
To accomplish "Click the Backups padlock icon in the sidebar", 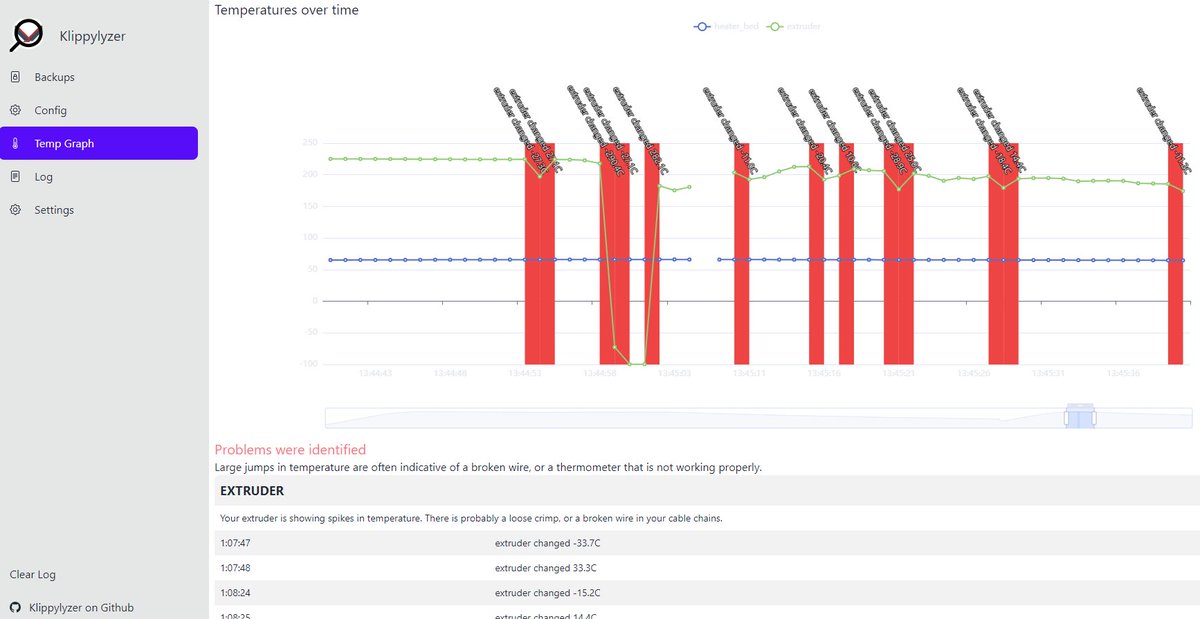I will tap(14, 76).
